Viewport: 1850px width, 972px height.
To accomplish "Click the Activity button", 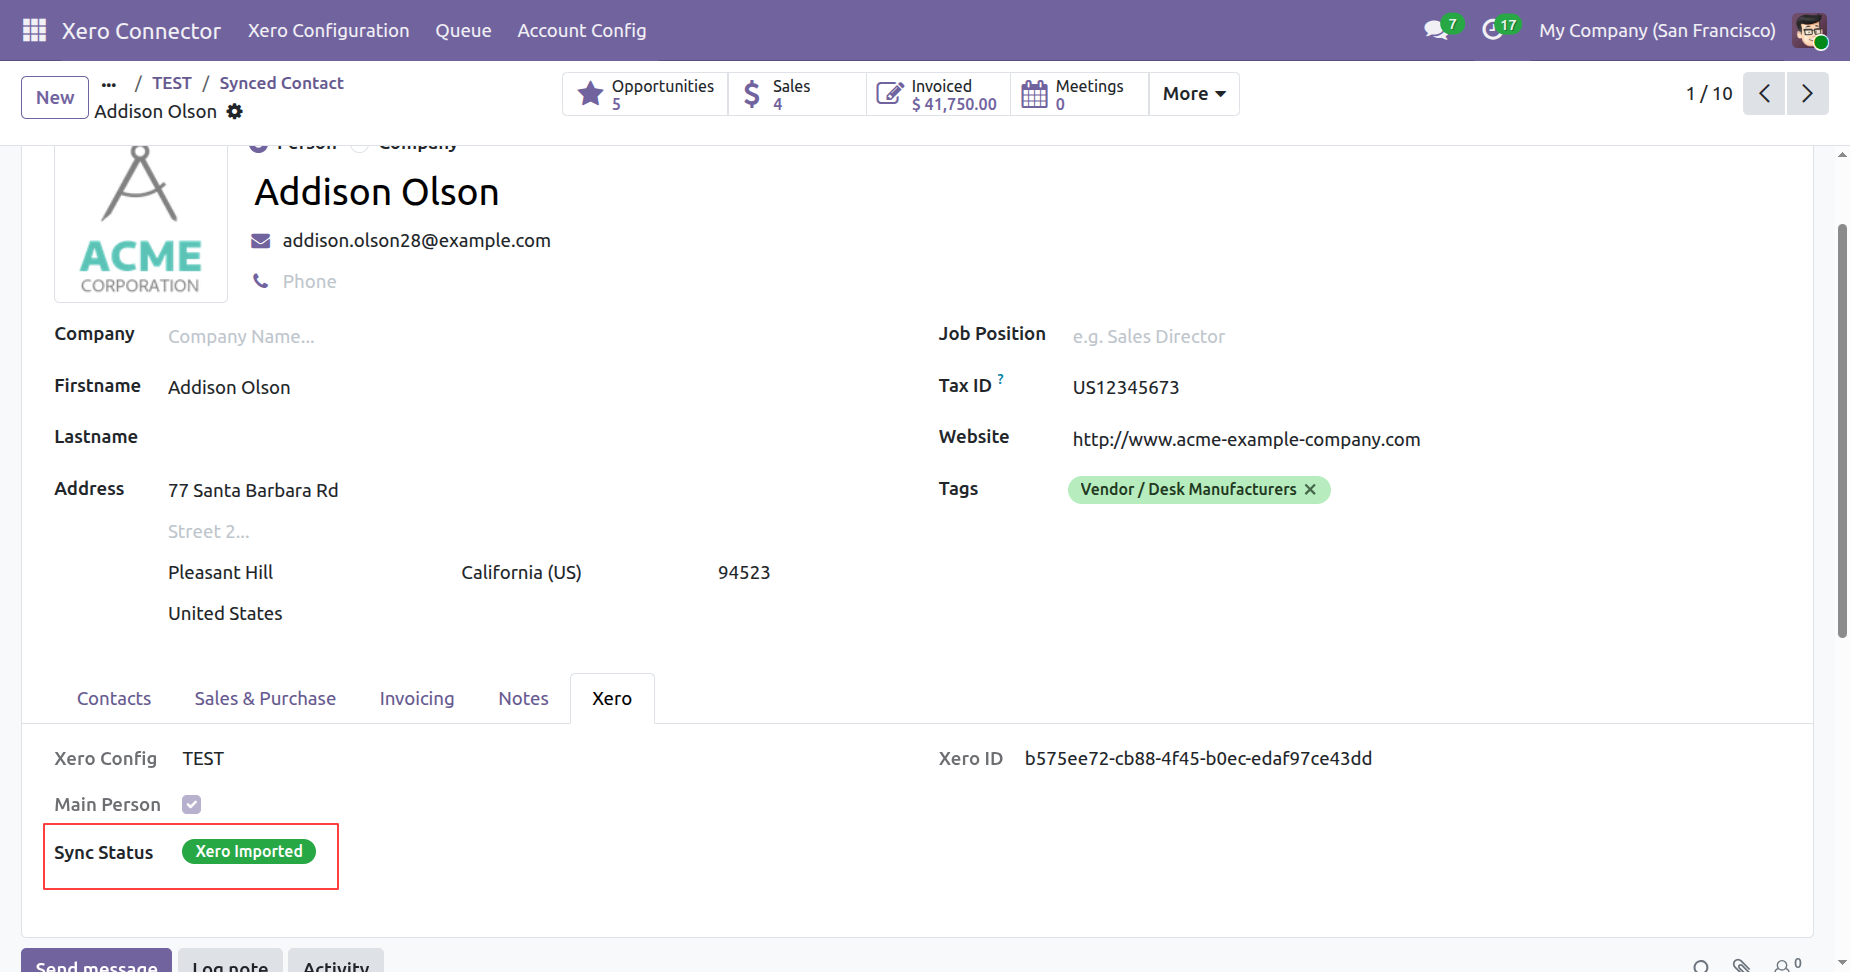I will (336, 961).
